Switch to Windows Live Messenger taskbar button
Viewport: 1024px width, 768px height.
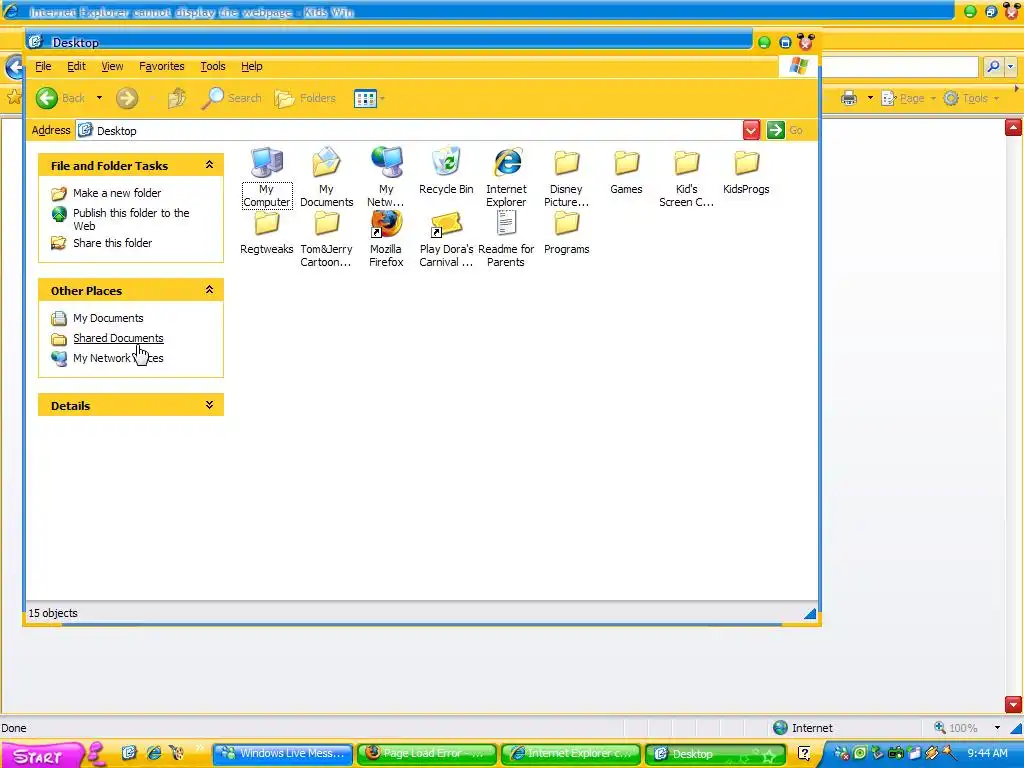coord(283,754)
